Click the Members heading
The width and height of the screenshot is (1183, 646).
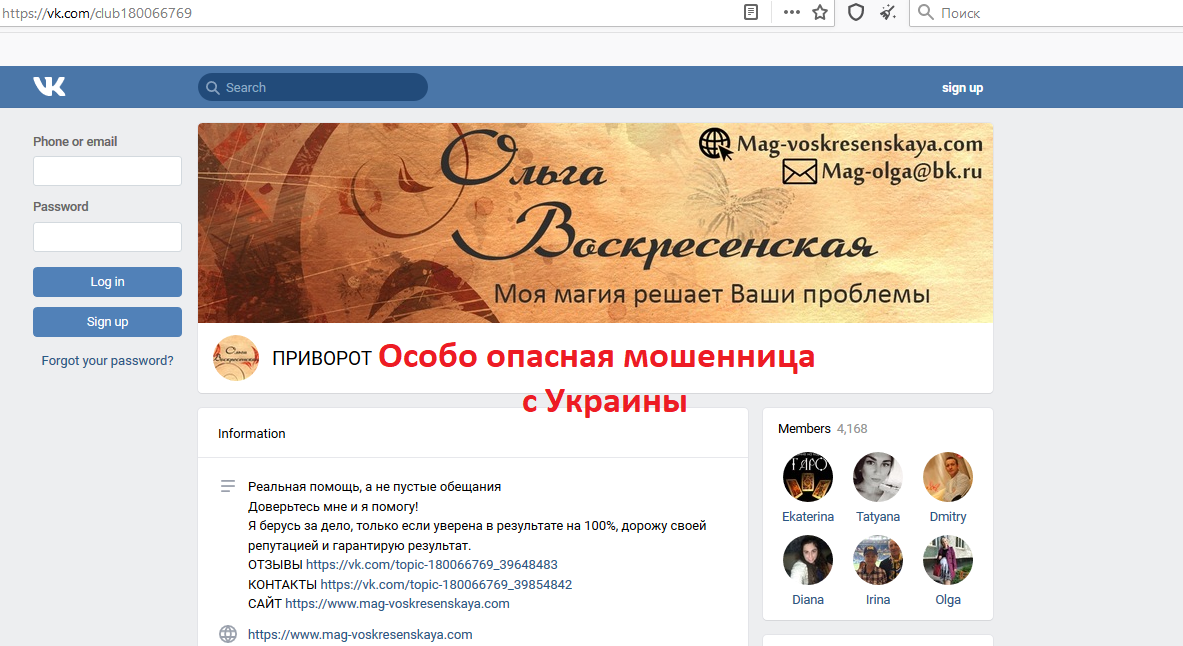(x=804, y=429)
